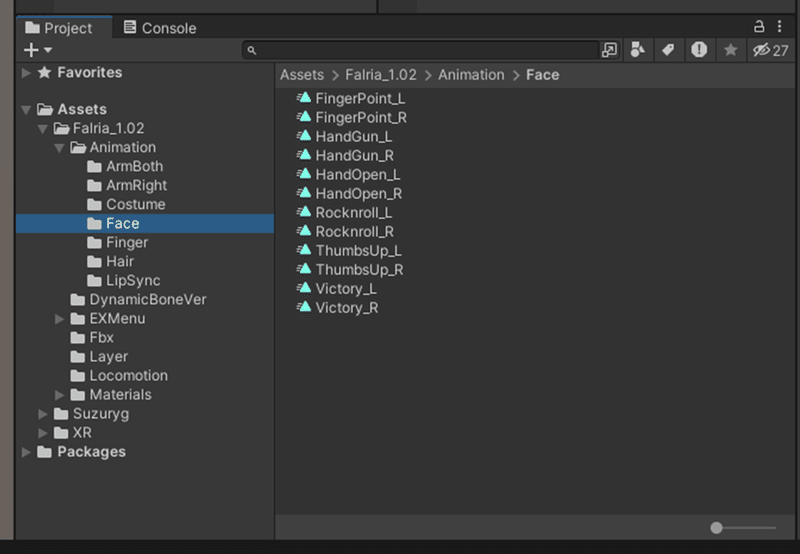The width and height of the screenshot is (800, 554).
Task: Open the Project panel's three-dot menu
Action: tap(779, 27)
